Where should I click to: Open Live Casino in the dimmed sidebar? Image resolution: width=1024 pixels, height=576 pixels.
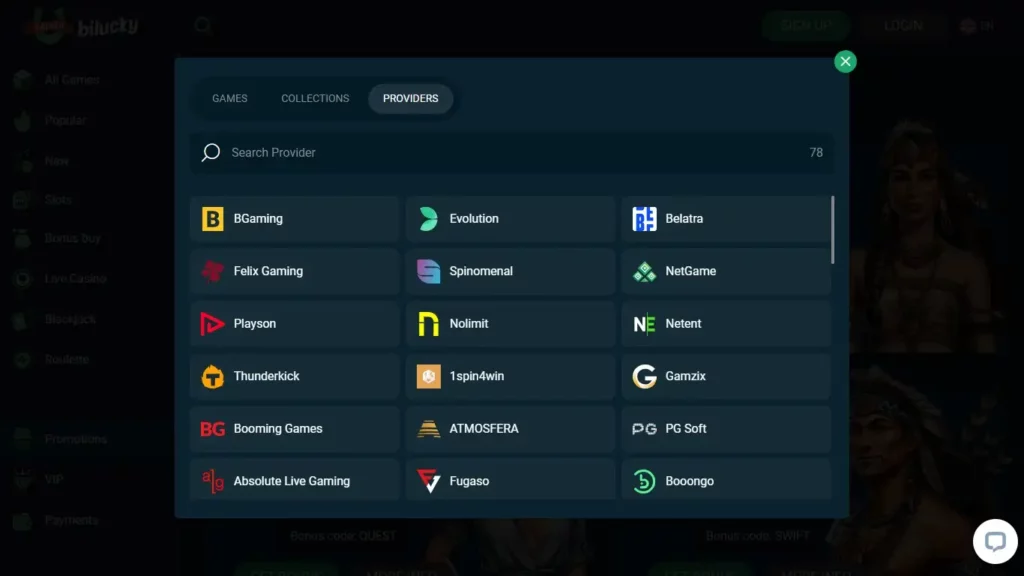75,279
